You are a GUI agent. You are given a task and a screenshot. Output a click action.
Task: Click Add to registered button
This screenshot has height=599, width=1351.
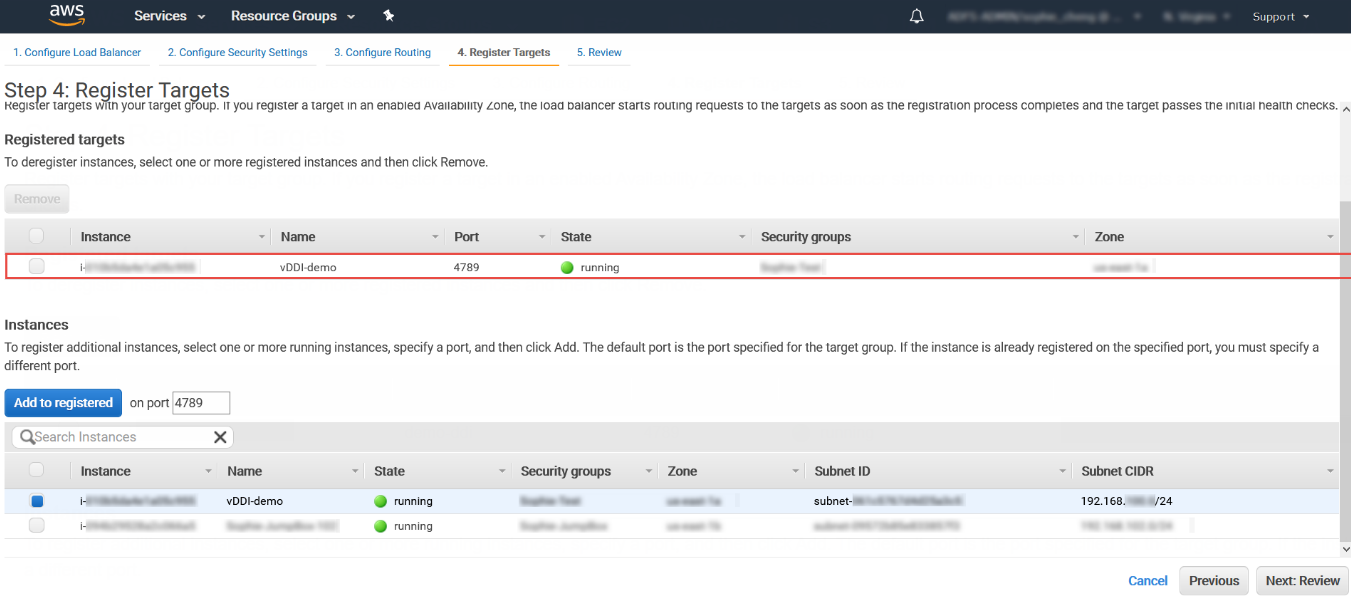(x=63, y=403)
